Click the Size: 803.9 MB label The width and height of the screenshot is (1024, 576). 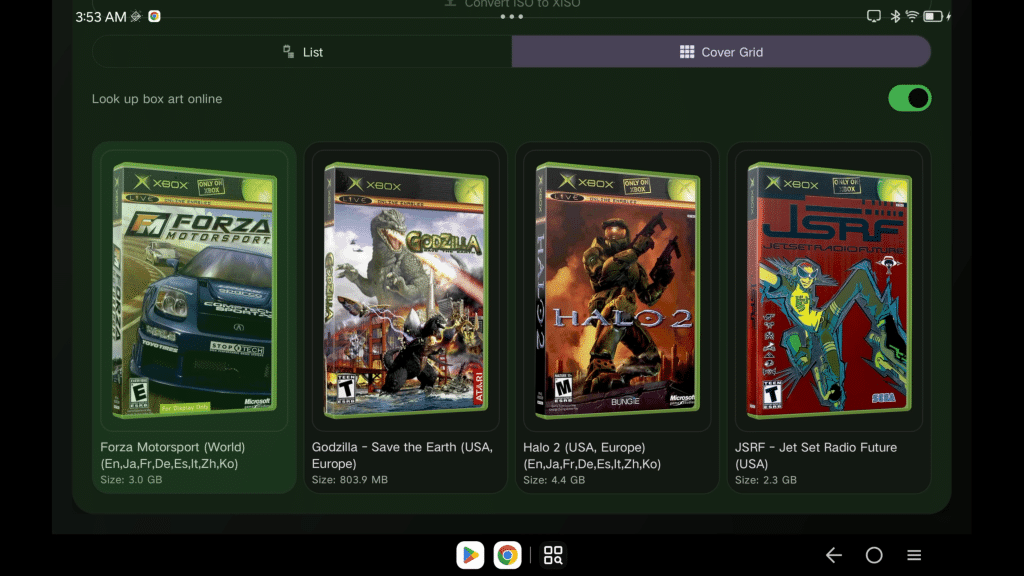[x=349, y=479]
